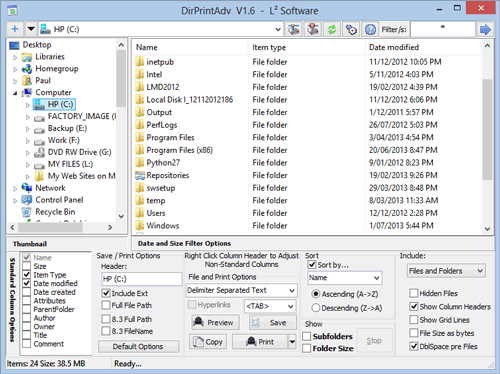Expand the MY FILES (L:) drive node

pos(28,165)
